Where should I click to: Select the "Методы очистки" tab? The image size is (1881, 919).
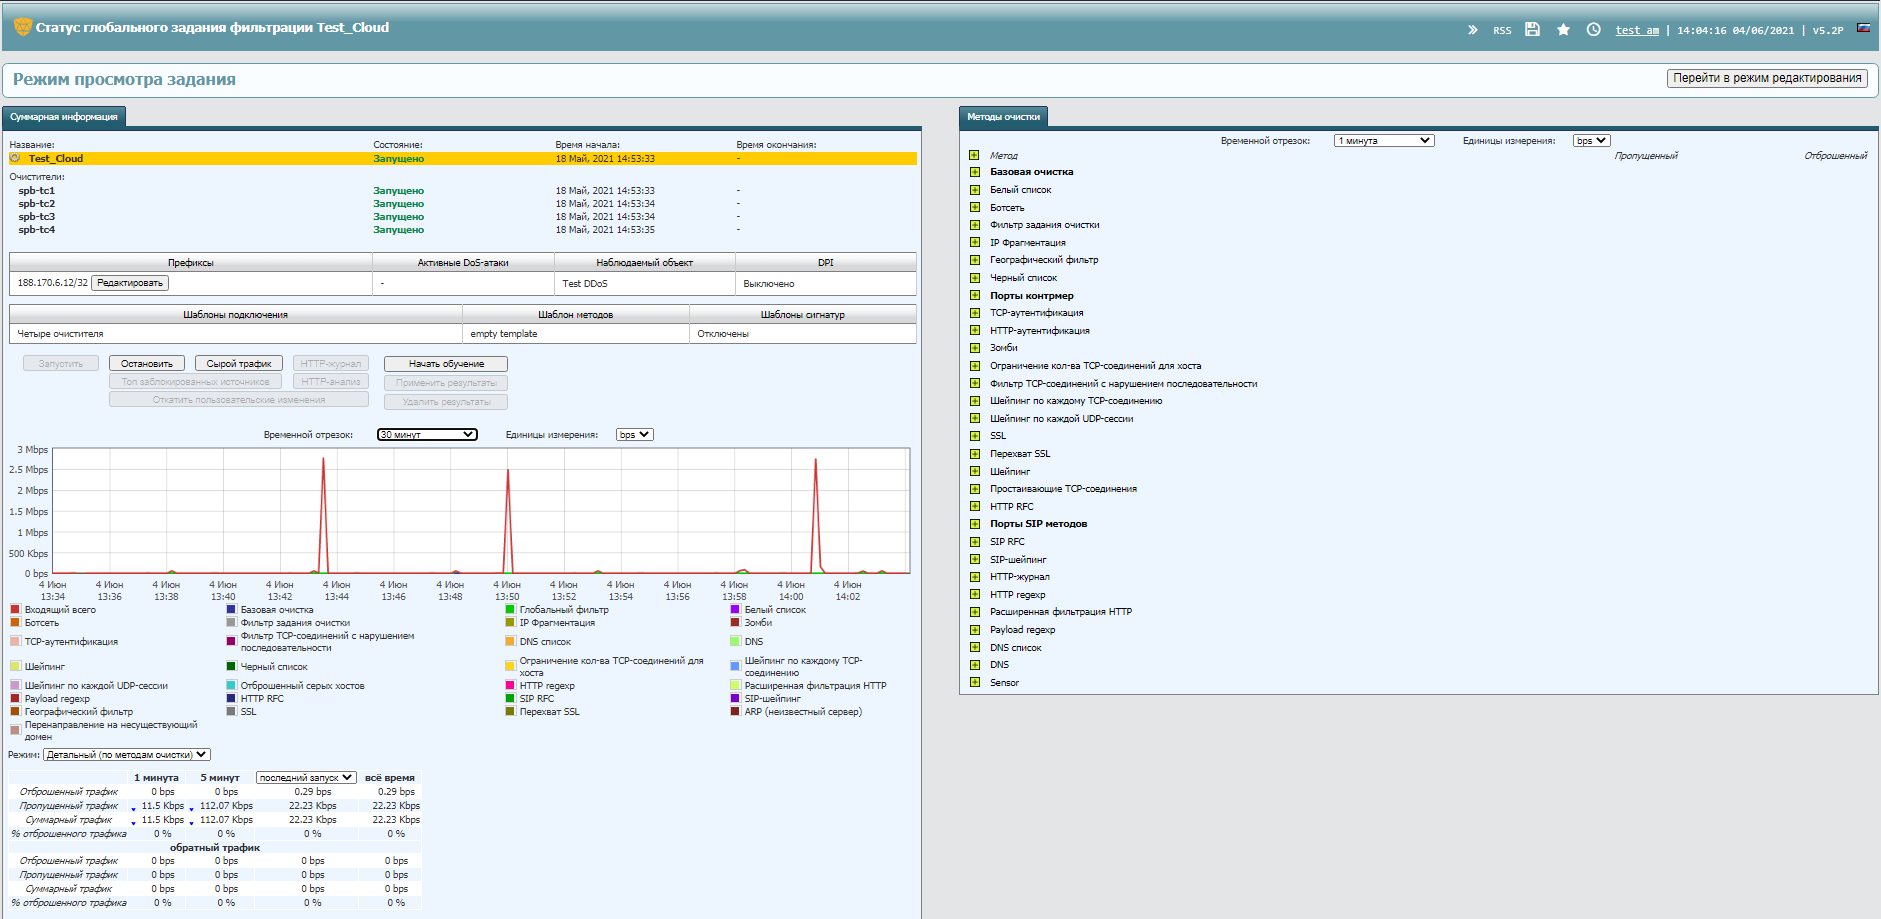1003,117
